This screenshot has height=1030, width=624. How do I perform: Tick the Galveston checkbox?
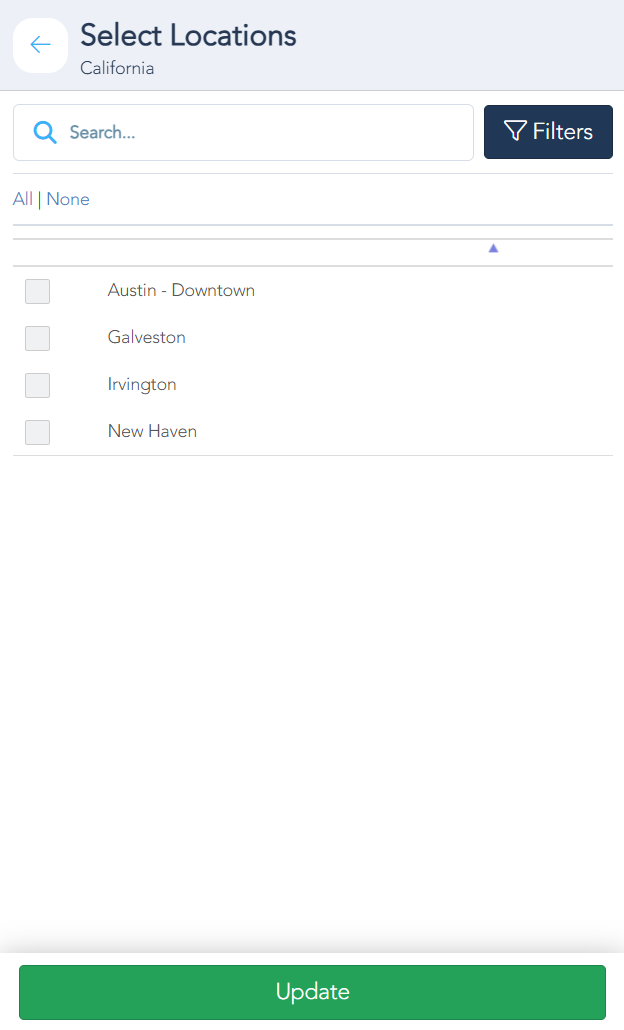pyautogui.click(x=37, y=338)
